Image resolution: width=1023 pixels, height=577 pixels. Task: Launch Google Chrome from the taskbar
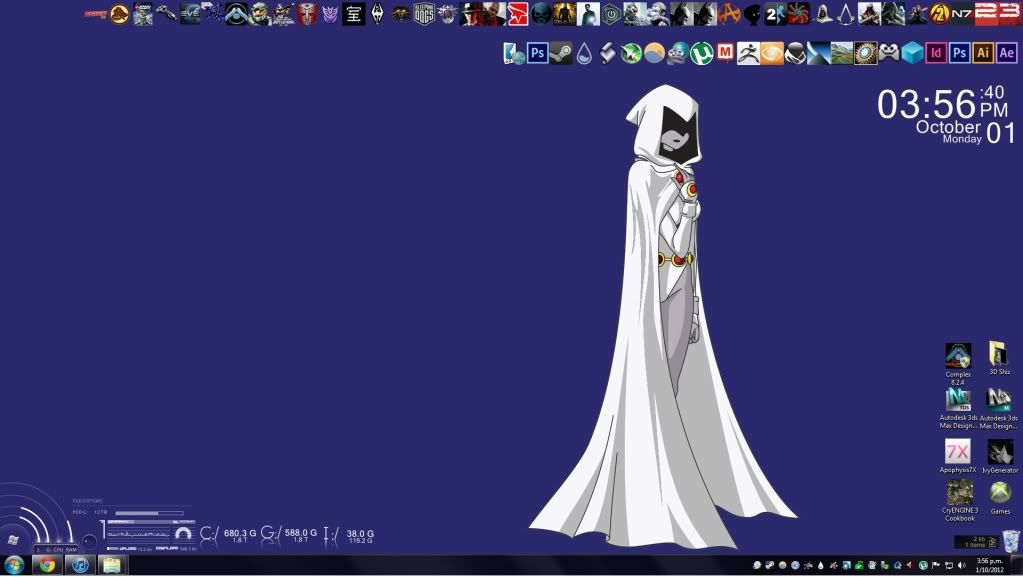(x=46, y=565)
